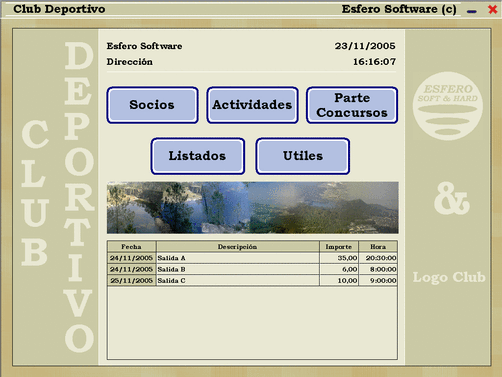
Task: Click the 35,00 importe cell
Action: (x=339, y=258)
